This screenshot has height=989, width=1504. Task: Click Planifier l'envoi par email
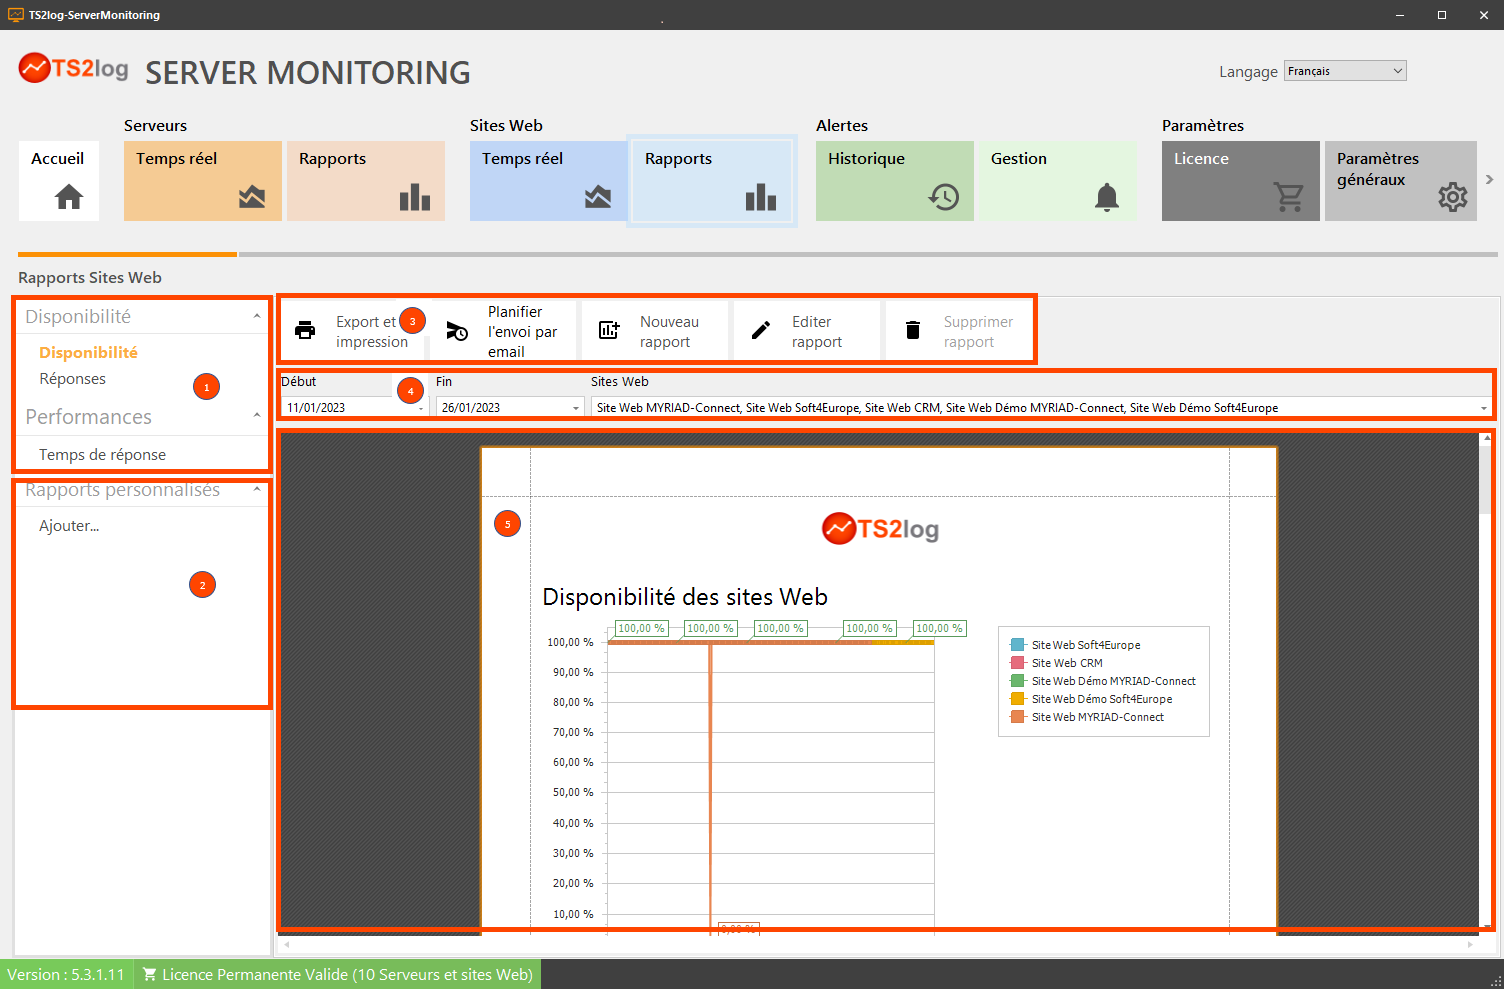pos(503,331)
